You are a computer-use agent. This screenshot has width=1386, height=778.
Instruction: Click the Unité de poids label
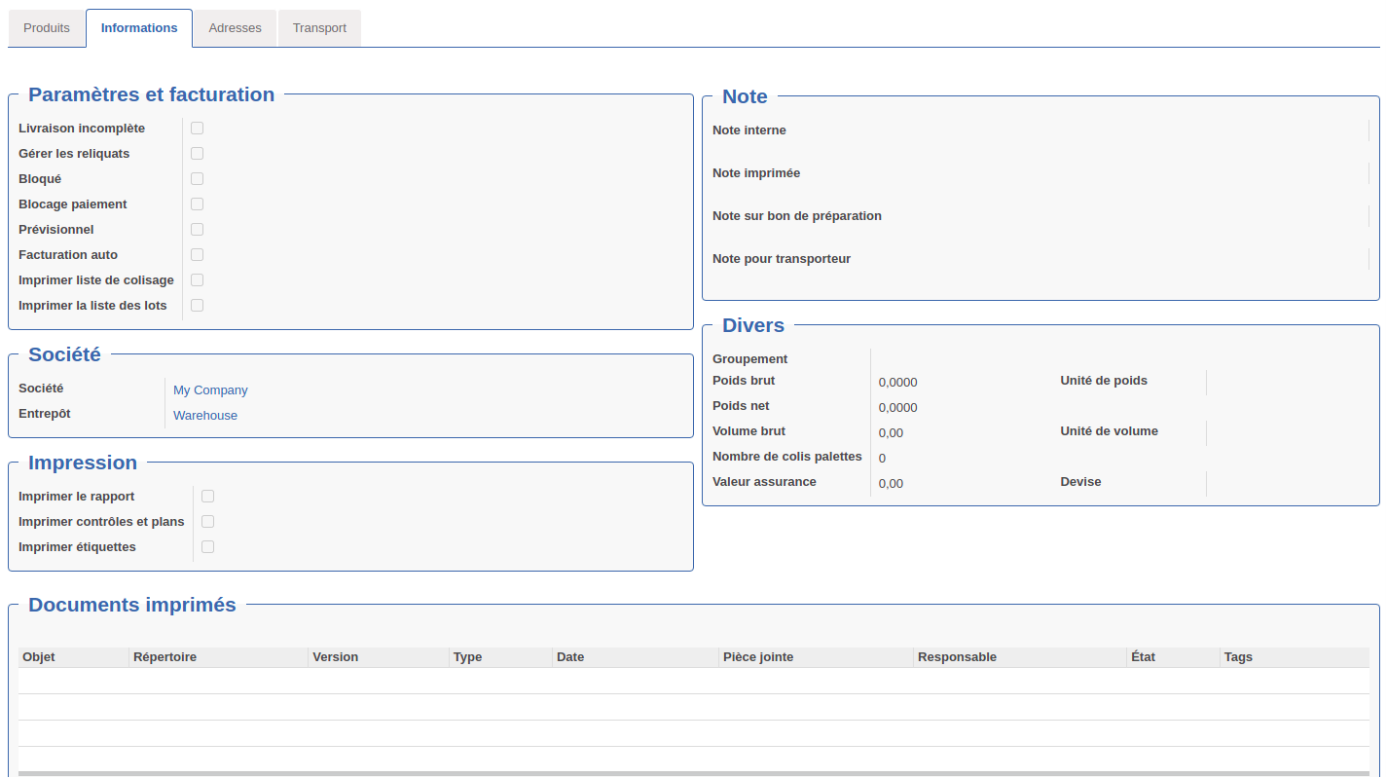pos(1104,380)
